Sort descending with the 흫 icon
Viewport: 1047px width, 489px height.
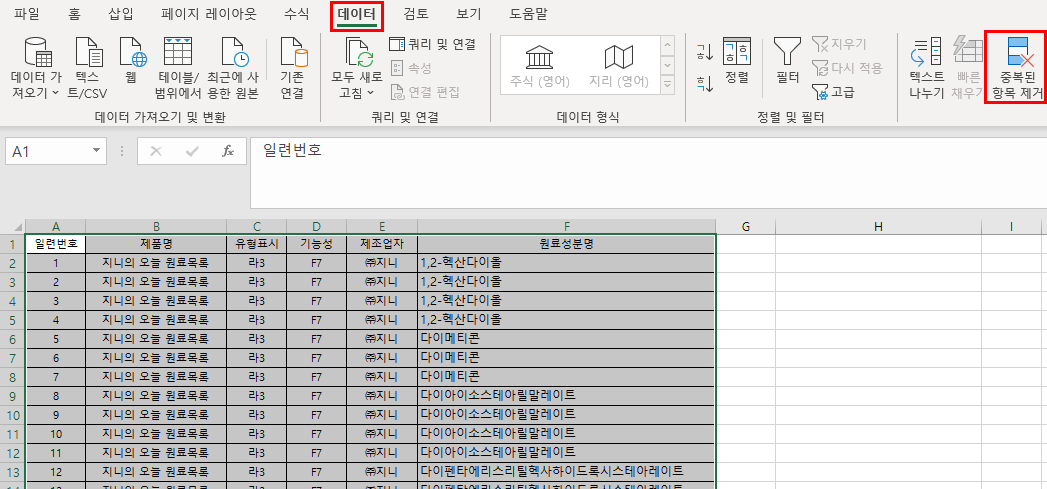pos(704,83)
